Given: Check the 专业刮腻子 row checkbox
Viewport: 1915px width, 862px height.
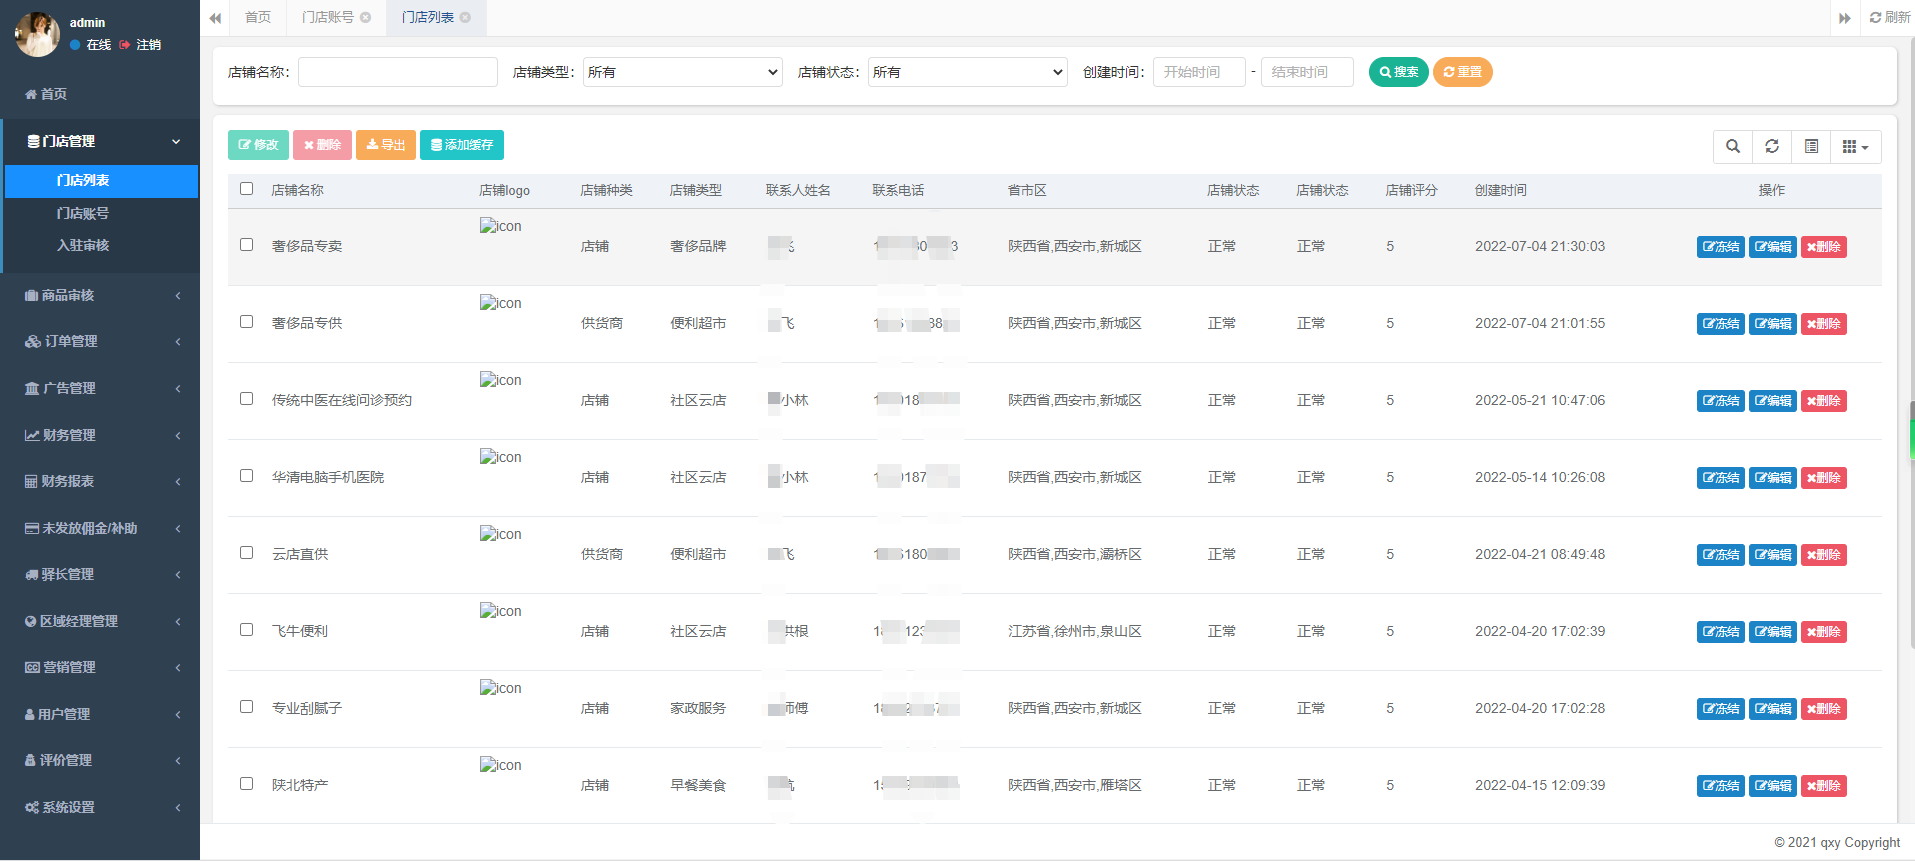Looking at the screenshot, I should [247, 707].
